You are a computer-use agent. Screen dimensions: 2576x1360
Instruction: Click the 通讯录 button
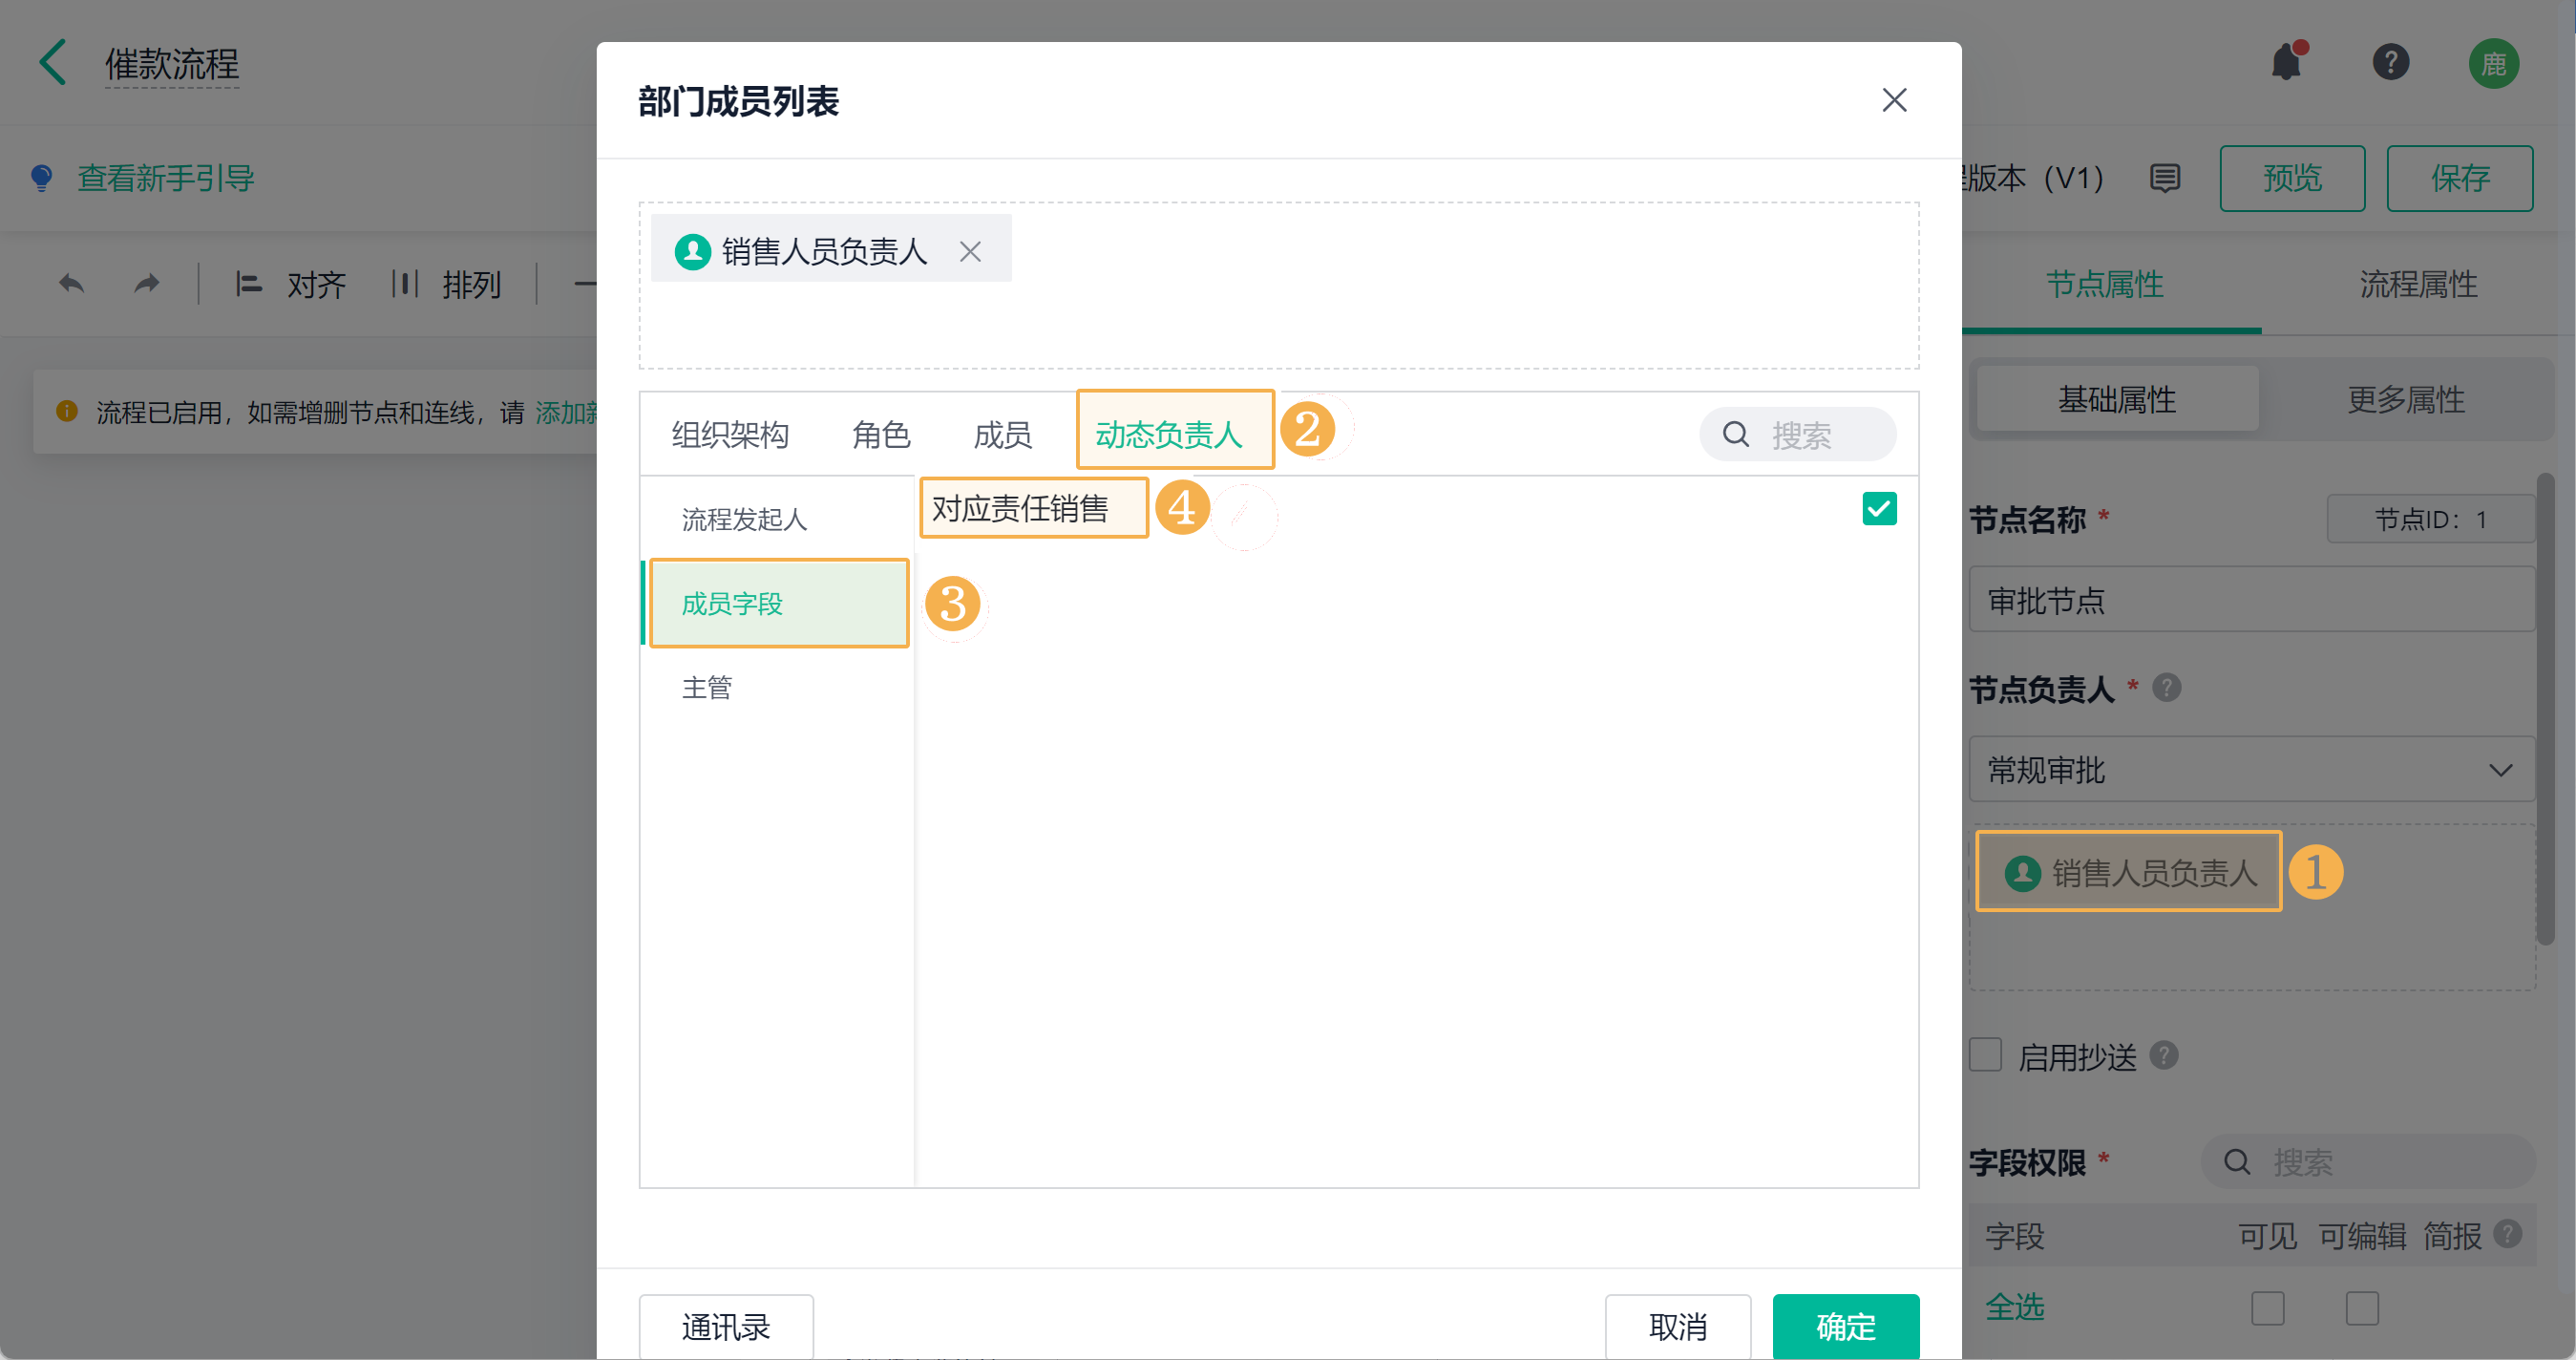click(x=726, y=1326)
